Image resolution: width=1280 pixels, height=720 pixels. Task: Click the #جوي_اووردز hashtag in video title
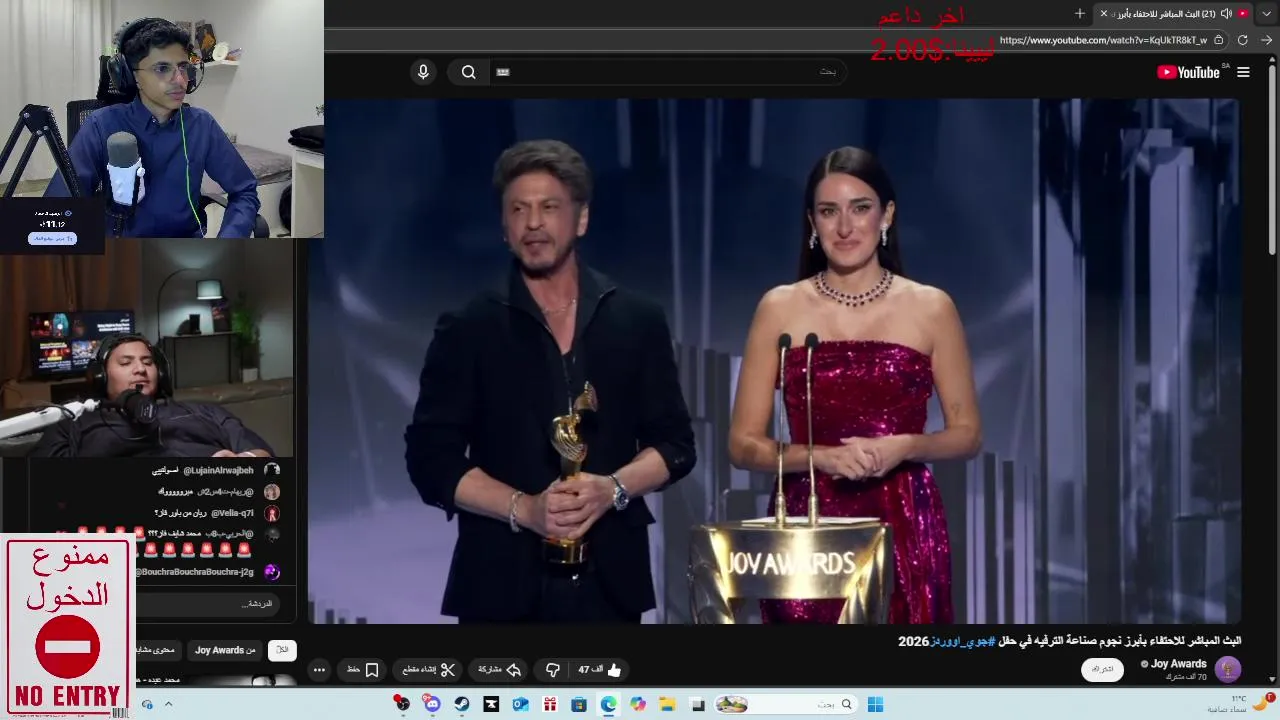[962, 641]
